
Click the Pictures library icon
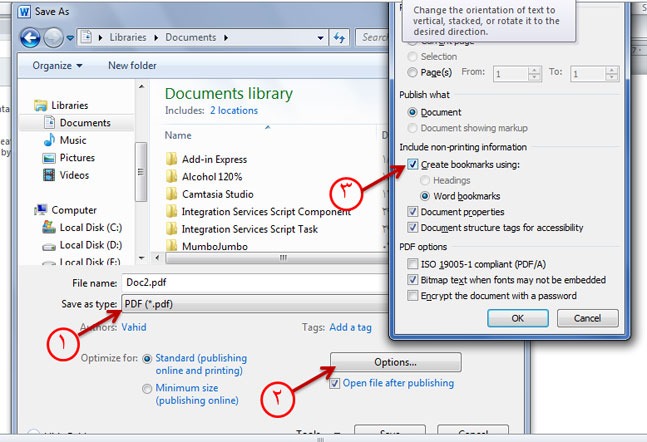[x=49, y=158]
